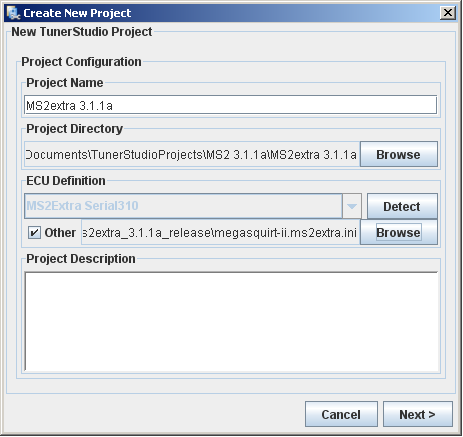
Task: Proceed with the Next > button
Action: click(418, 414)
